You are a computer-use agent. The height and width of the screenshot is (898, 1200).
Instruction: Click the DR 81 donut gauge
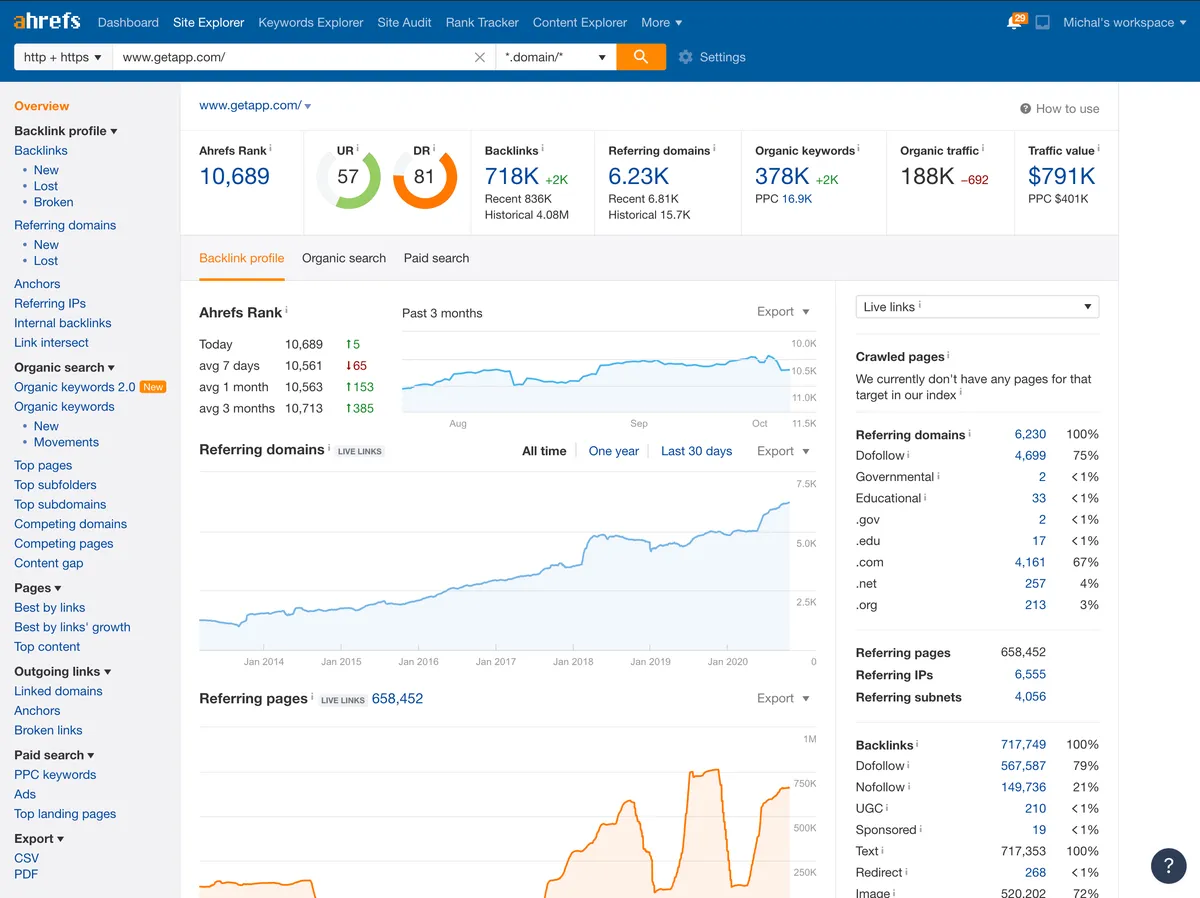424,177
